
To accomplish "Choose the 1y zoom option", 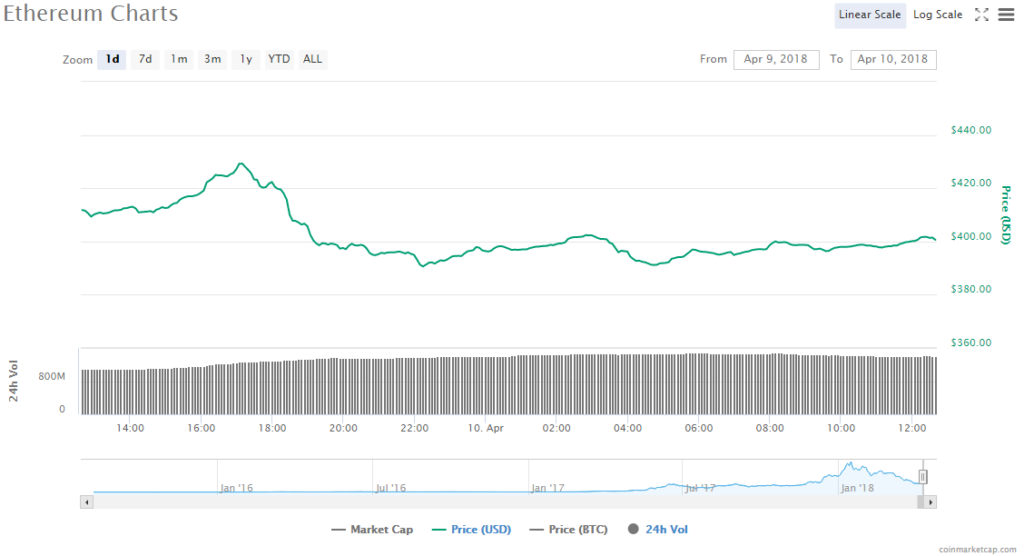I will tap(245, 59).
